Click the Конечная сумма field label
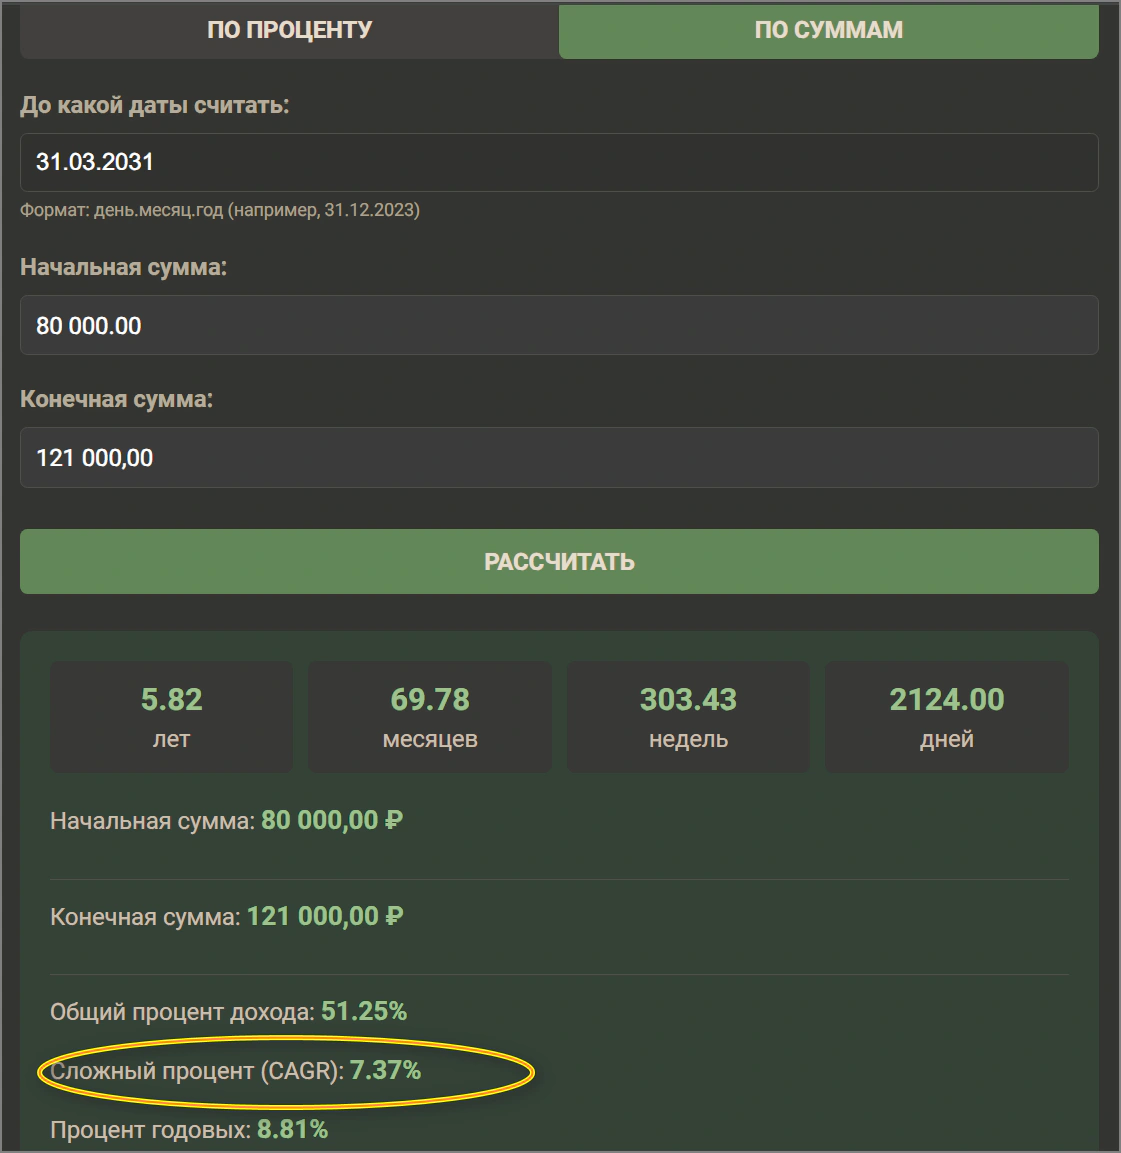This screenshot has height=1153, width=1121. pyautogui.click(x=116, y=399)
